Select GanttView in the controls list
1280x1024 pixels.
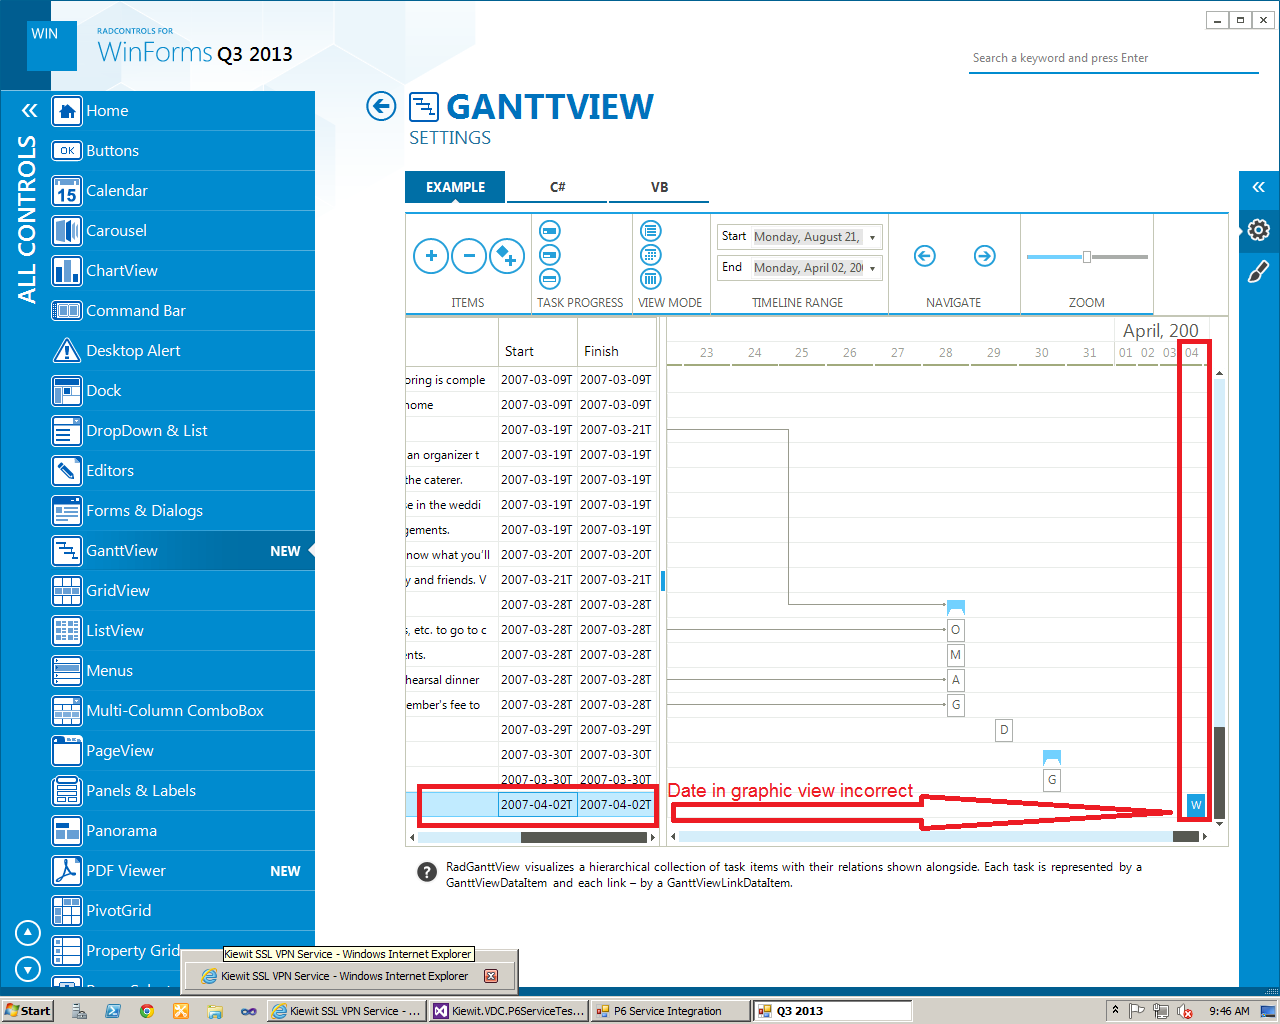pos(183,551)
